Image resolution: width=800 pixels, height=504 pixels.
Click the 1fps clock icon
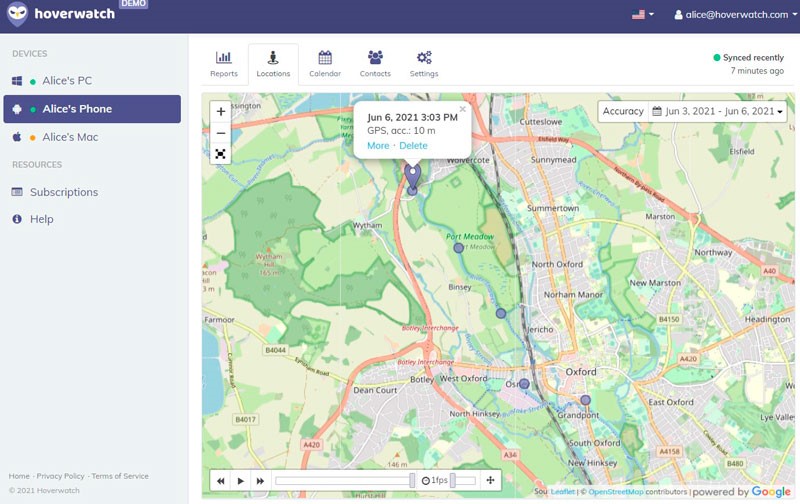(x=426, y=481)
